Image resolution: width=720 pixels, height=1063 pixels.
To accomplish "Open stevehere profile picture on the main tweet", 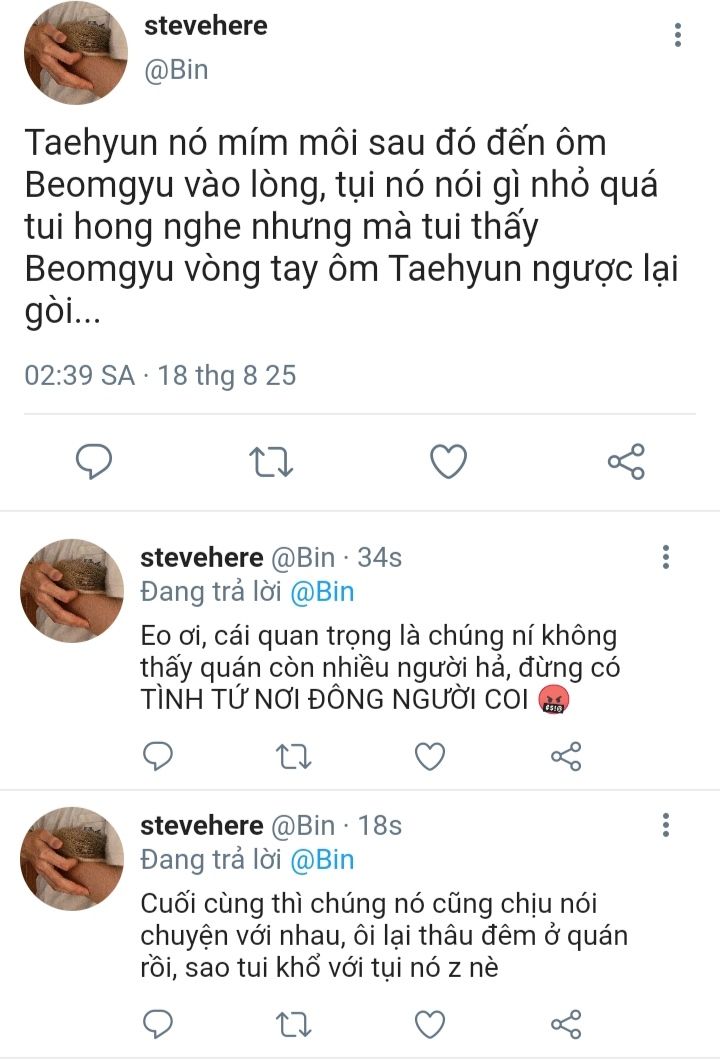I will pos(76,53).
